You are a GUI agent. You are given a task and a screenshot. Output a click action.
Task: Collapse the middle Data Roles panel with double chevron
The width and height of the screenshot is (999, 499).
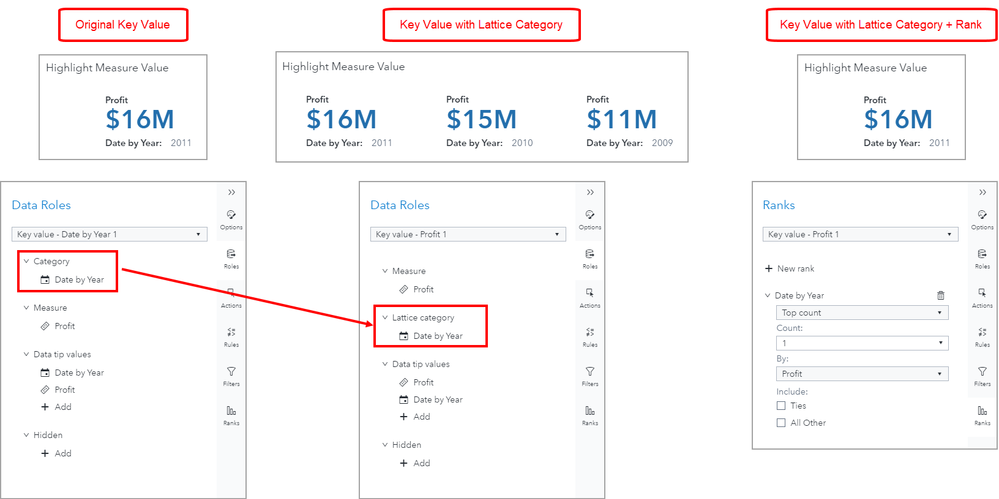pos(590,192)
